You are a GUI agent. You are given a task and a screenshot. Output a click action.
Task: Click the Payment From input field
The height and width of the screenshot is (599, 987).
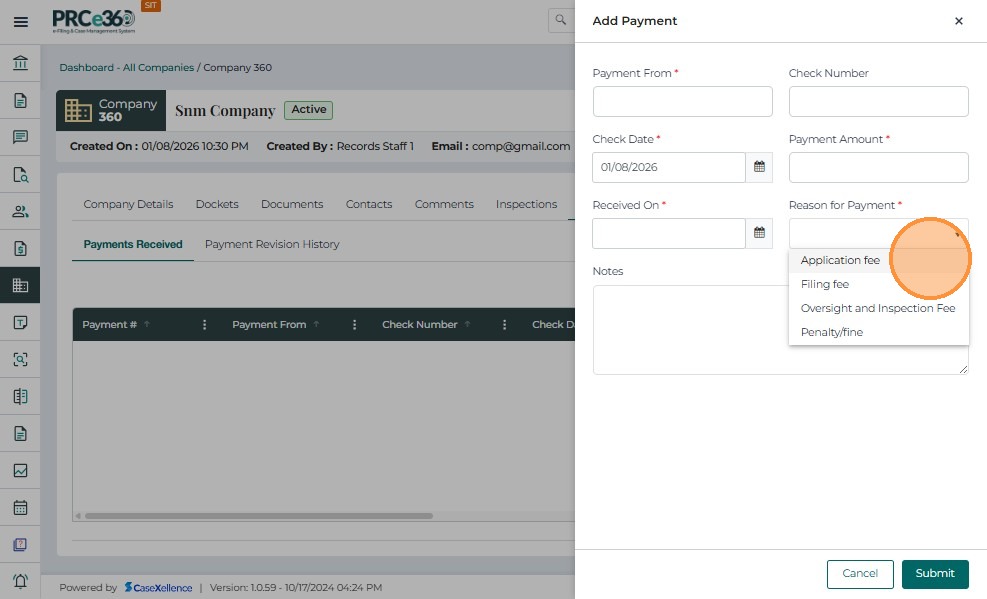click(x=682, y=101)
